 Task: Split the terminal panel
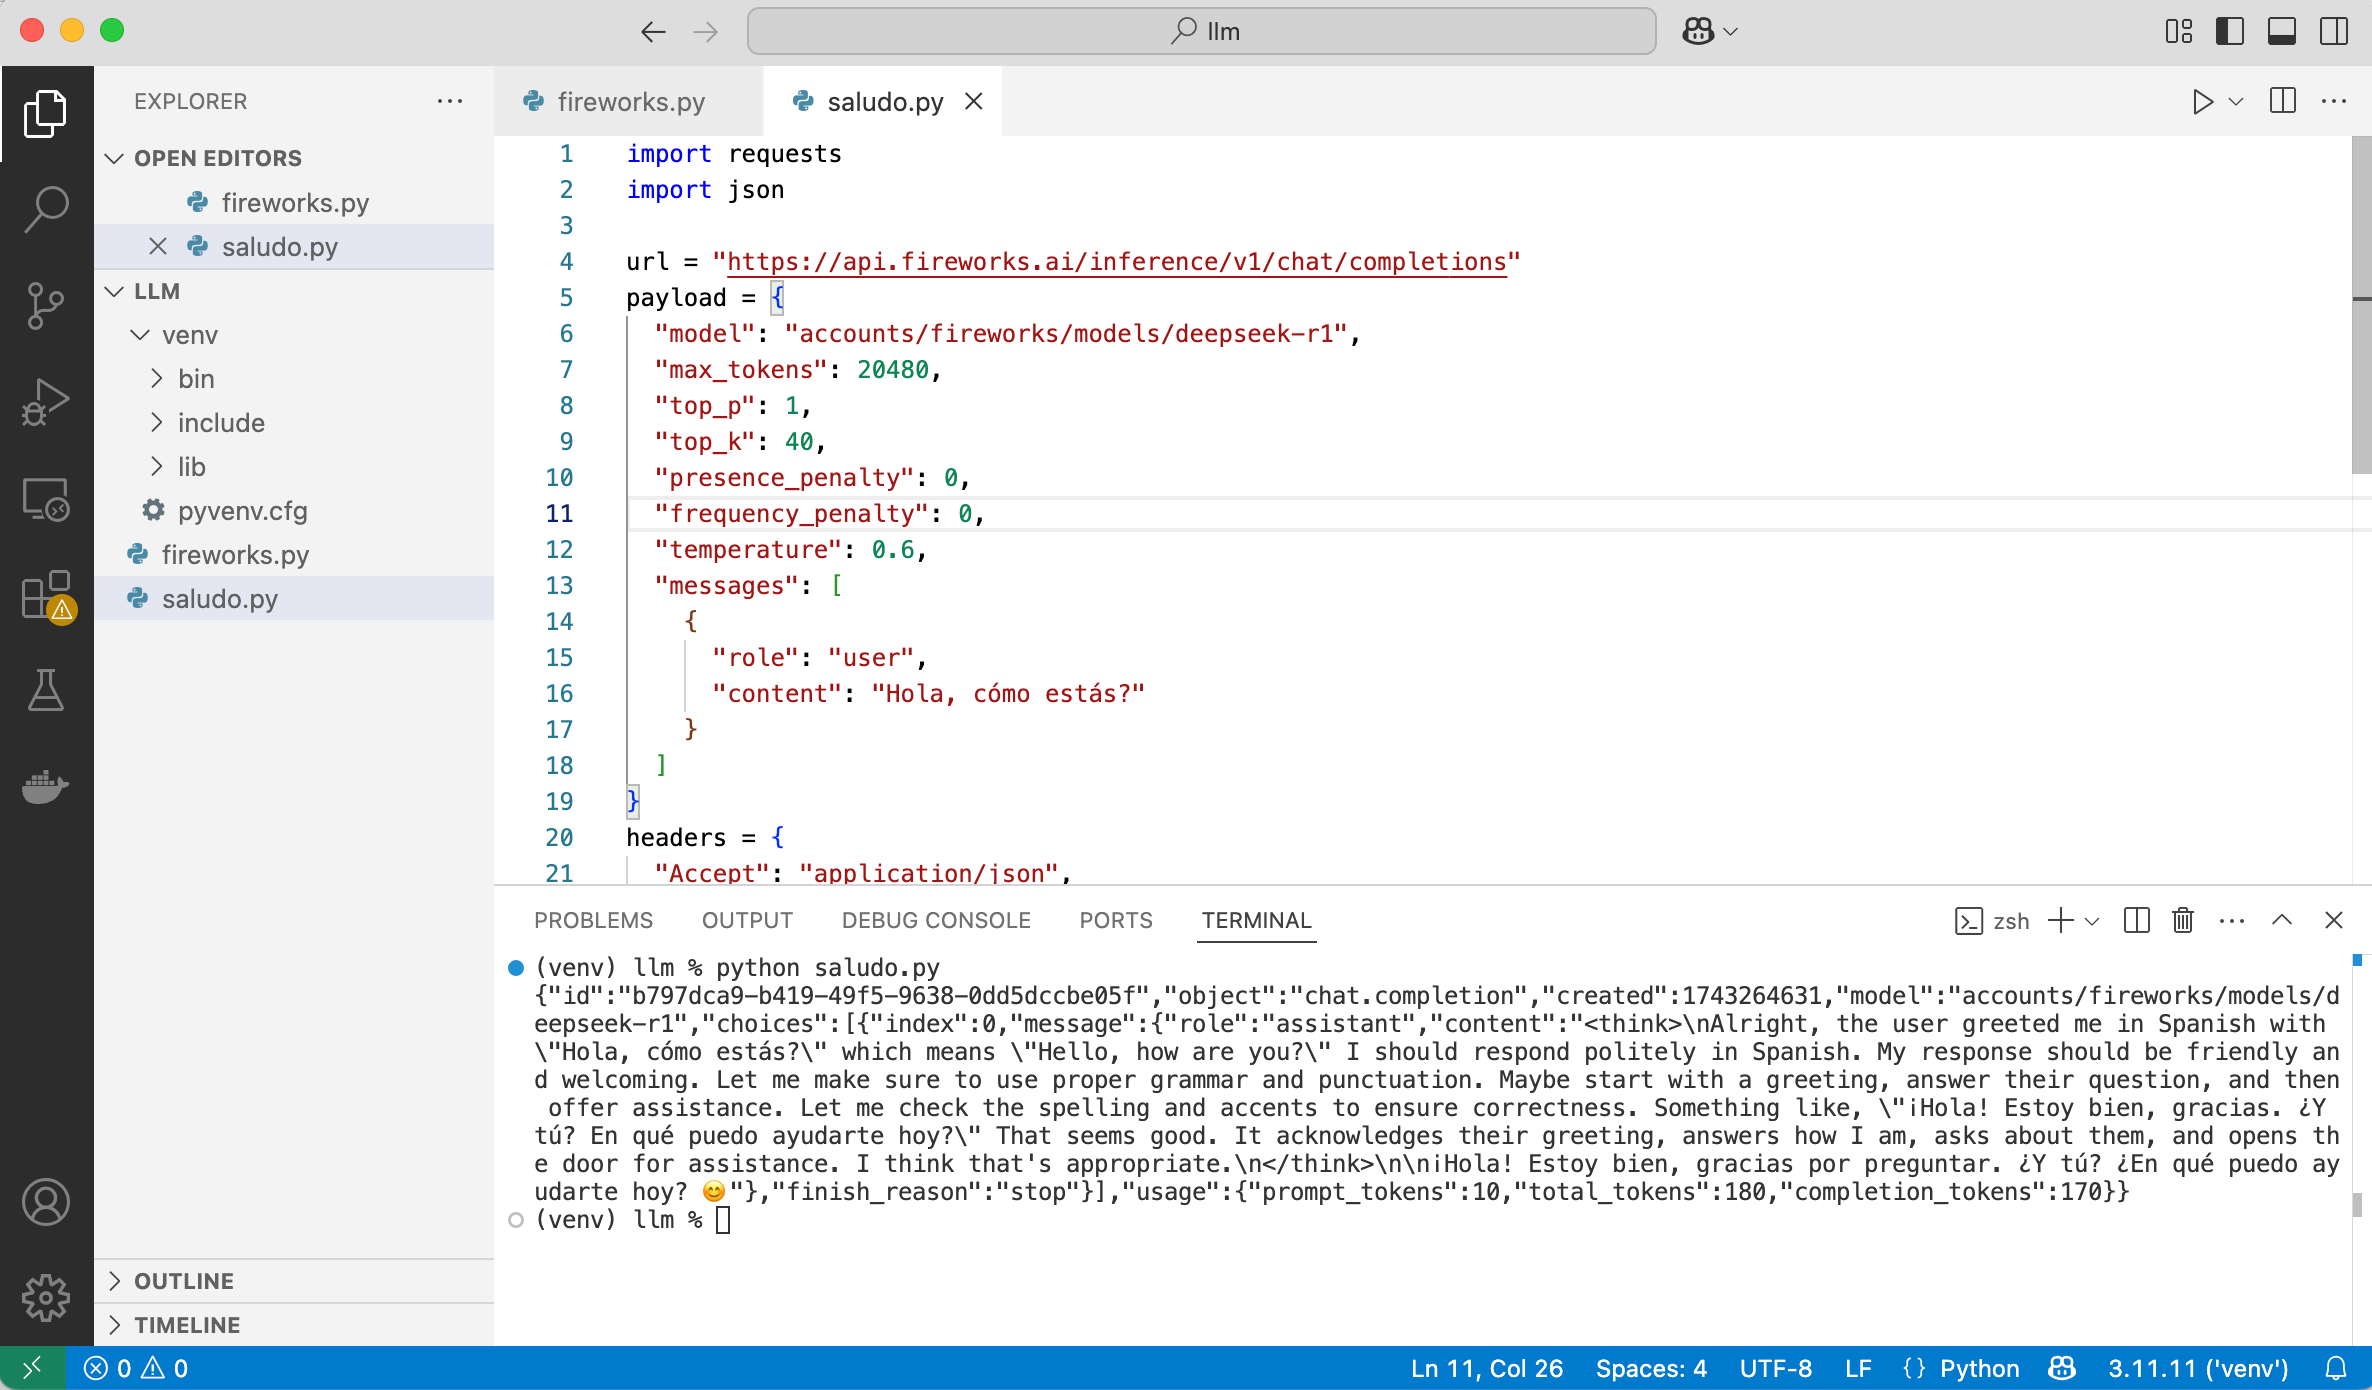click(x=2136, y=920)
